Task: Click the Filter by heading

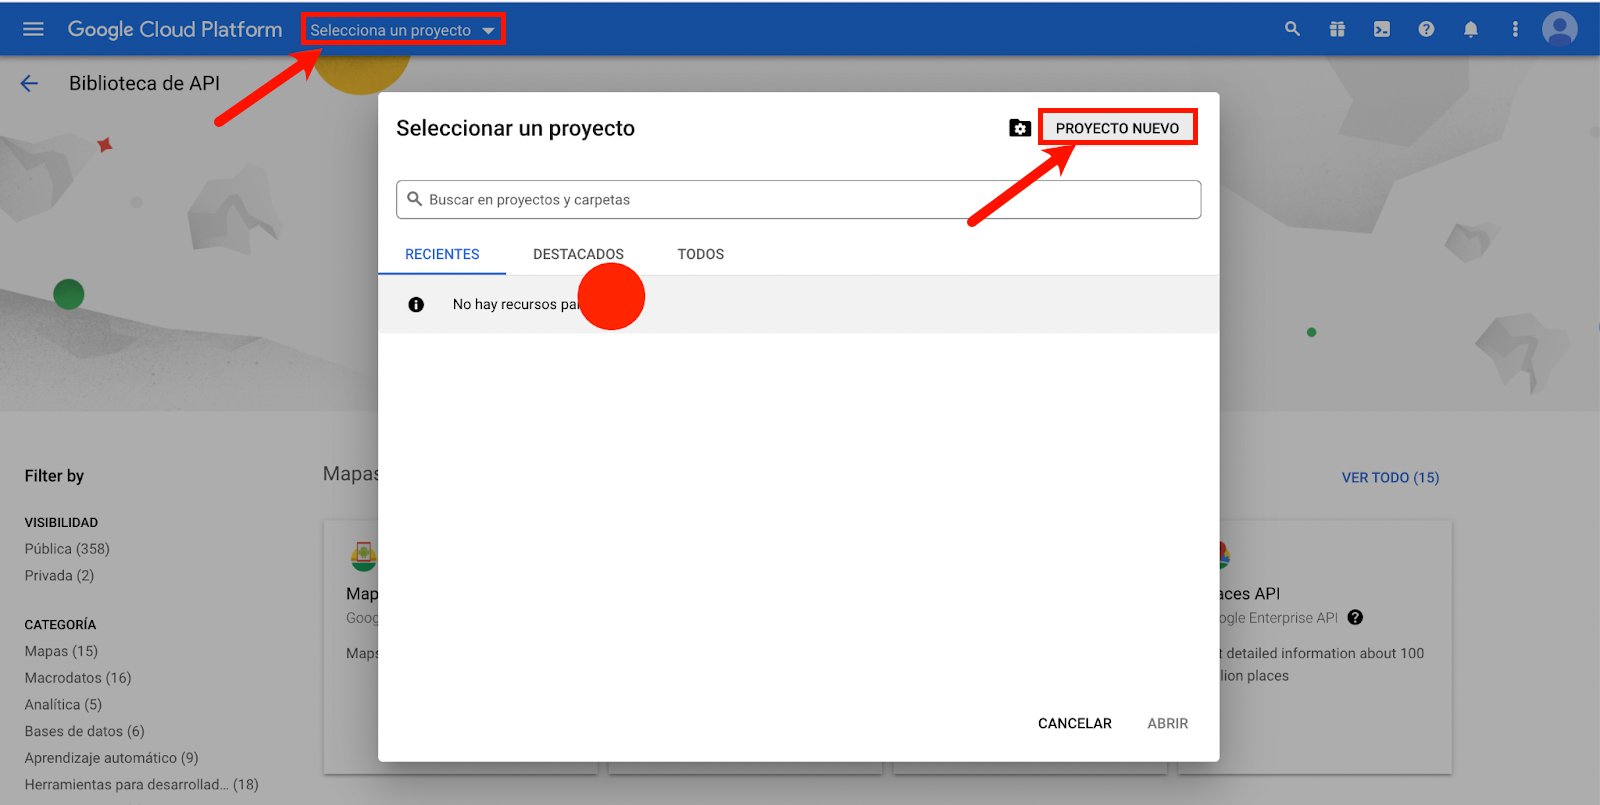Action: (x=54, y=476)
